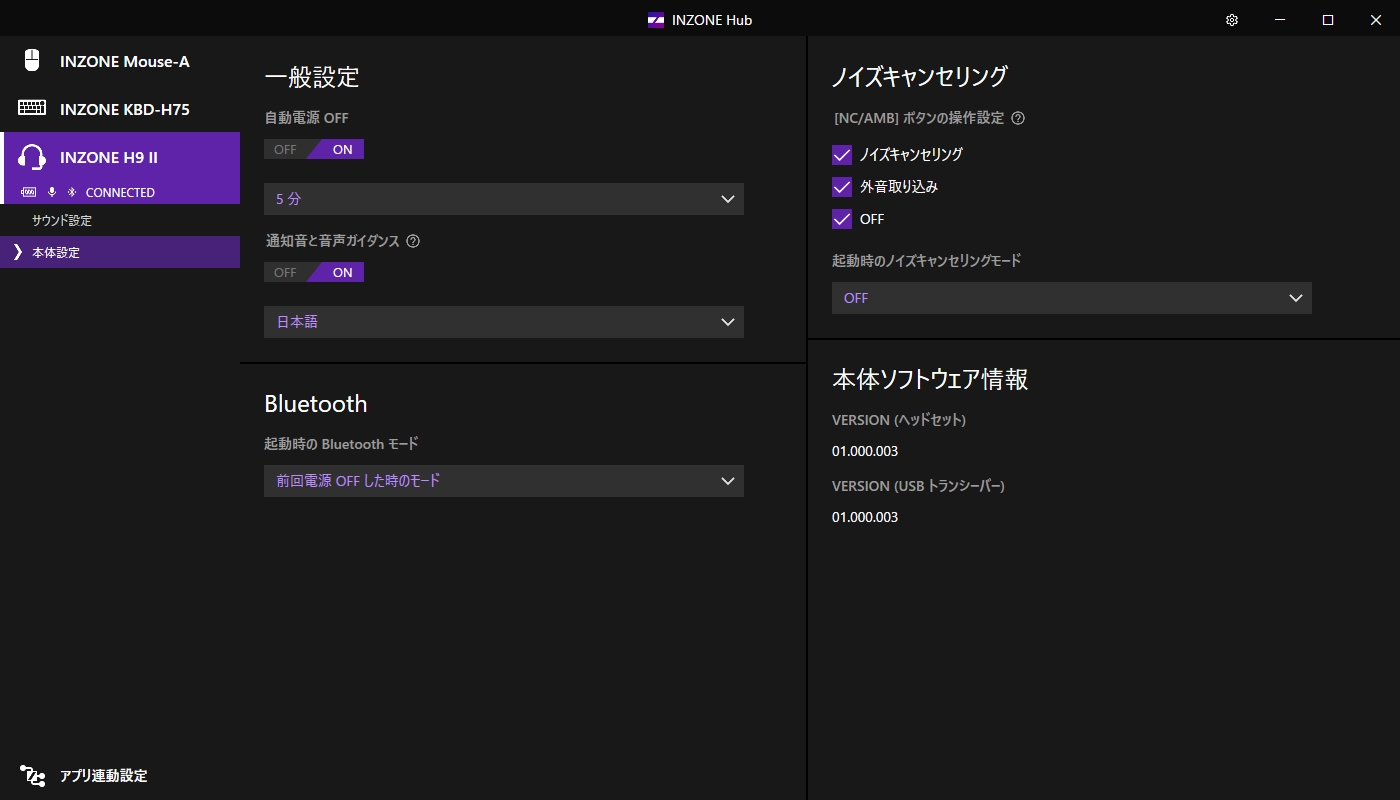Show help for [NC/AMB] ボタンの操作設定
The image size is (1400, 800).
tap(1018, 118)
